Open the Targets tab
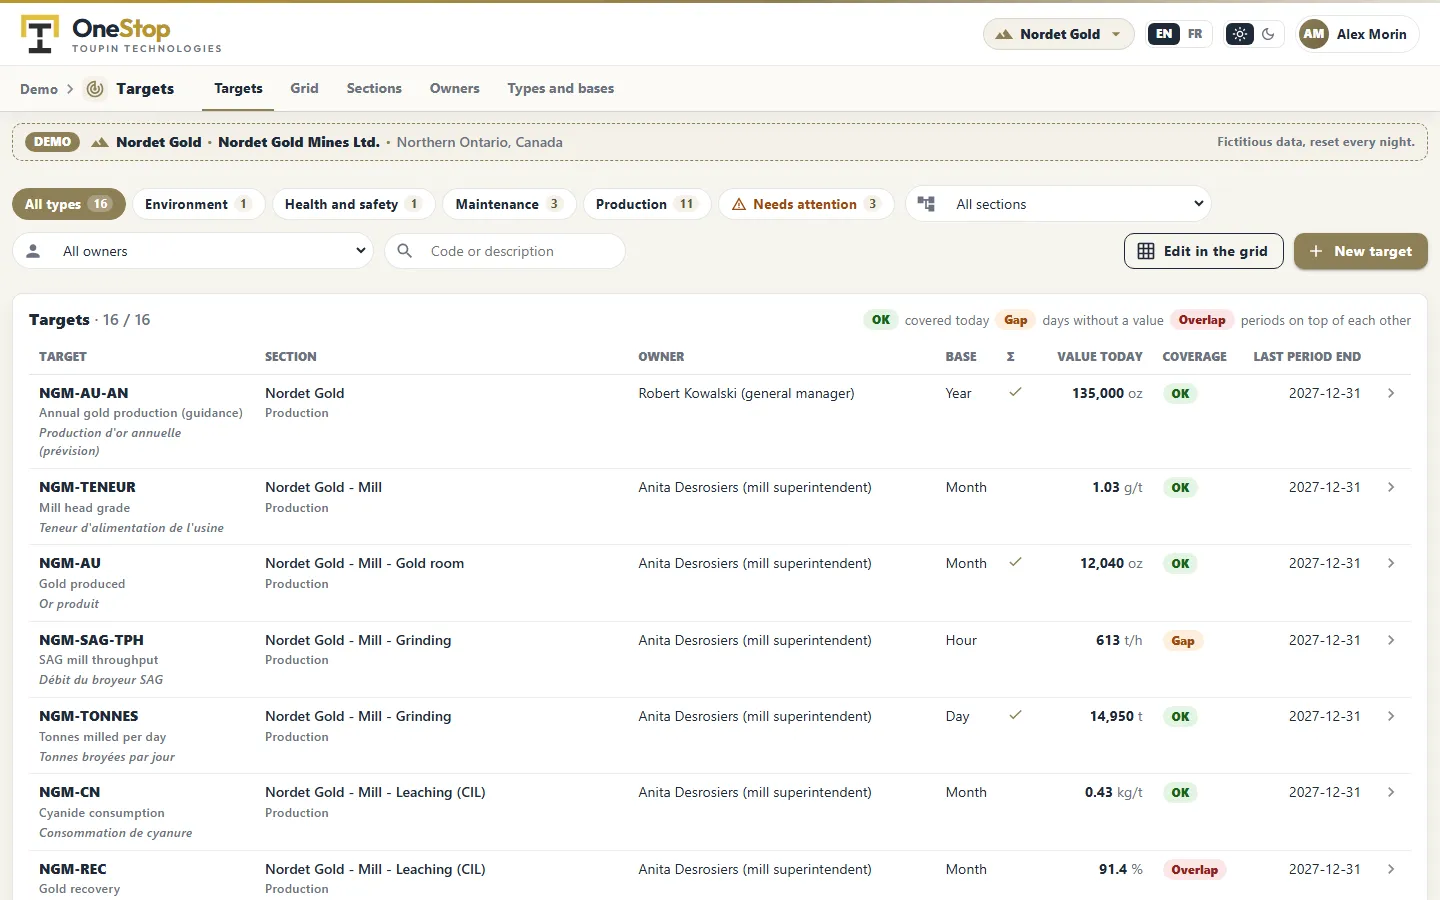Image resolution: width=1440 pixels, height=900 pixels. 238,89
